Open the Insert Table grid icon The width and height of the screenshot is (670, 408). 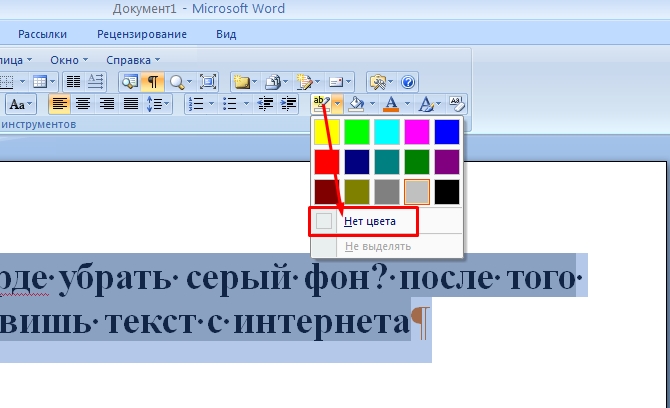pyautogui.click(x=40, y=82)
